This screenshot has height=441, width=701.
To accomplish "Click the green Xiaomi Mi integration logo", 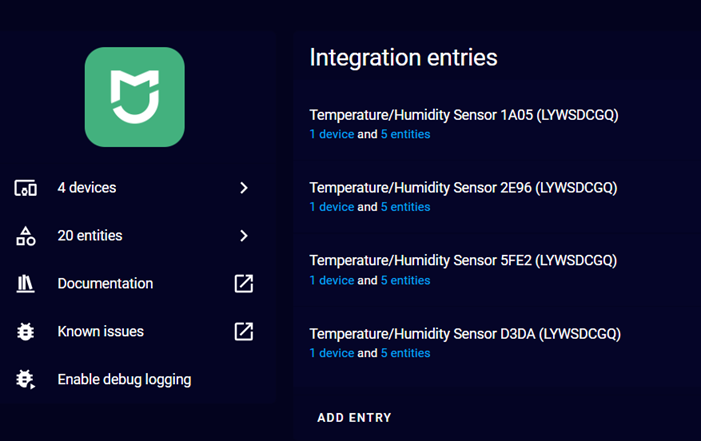I will pos(135,97).
